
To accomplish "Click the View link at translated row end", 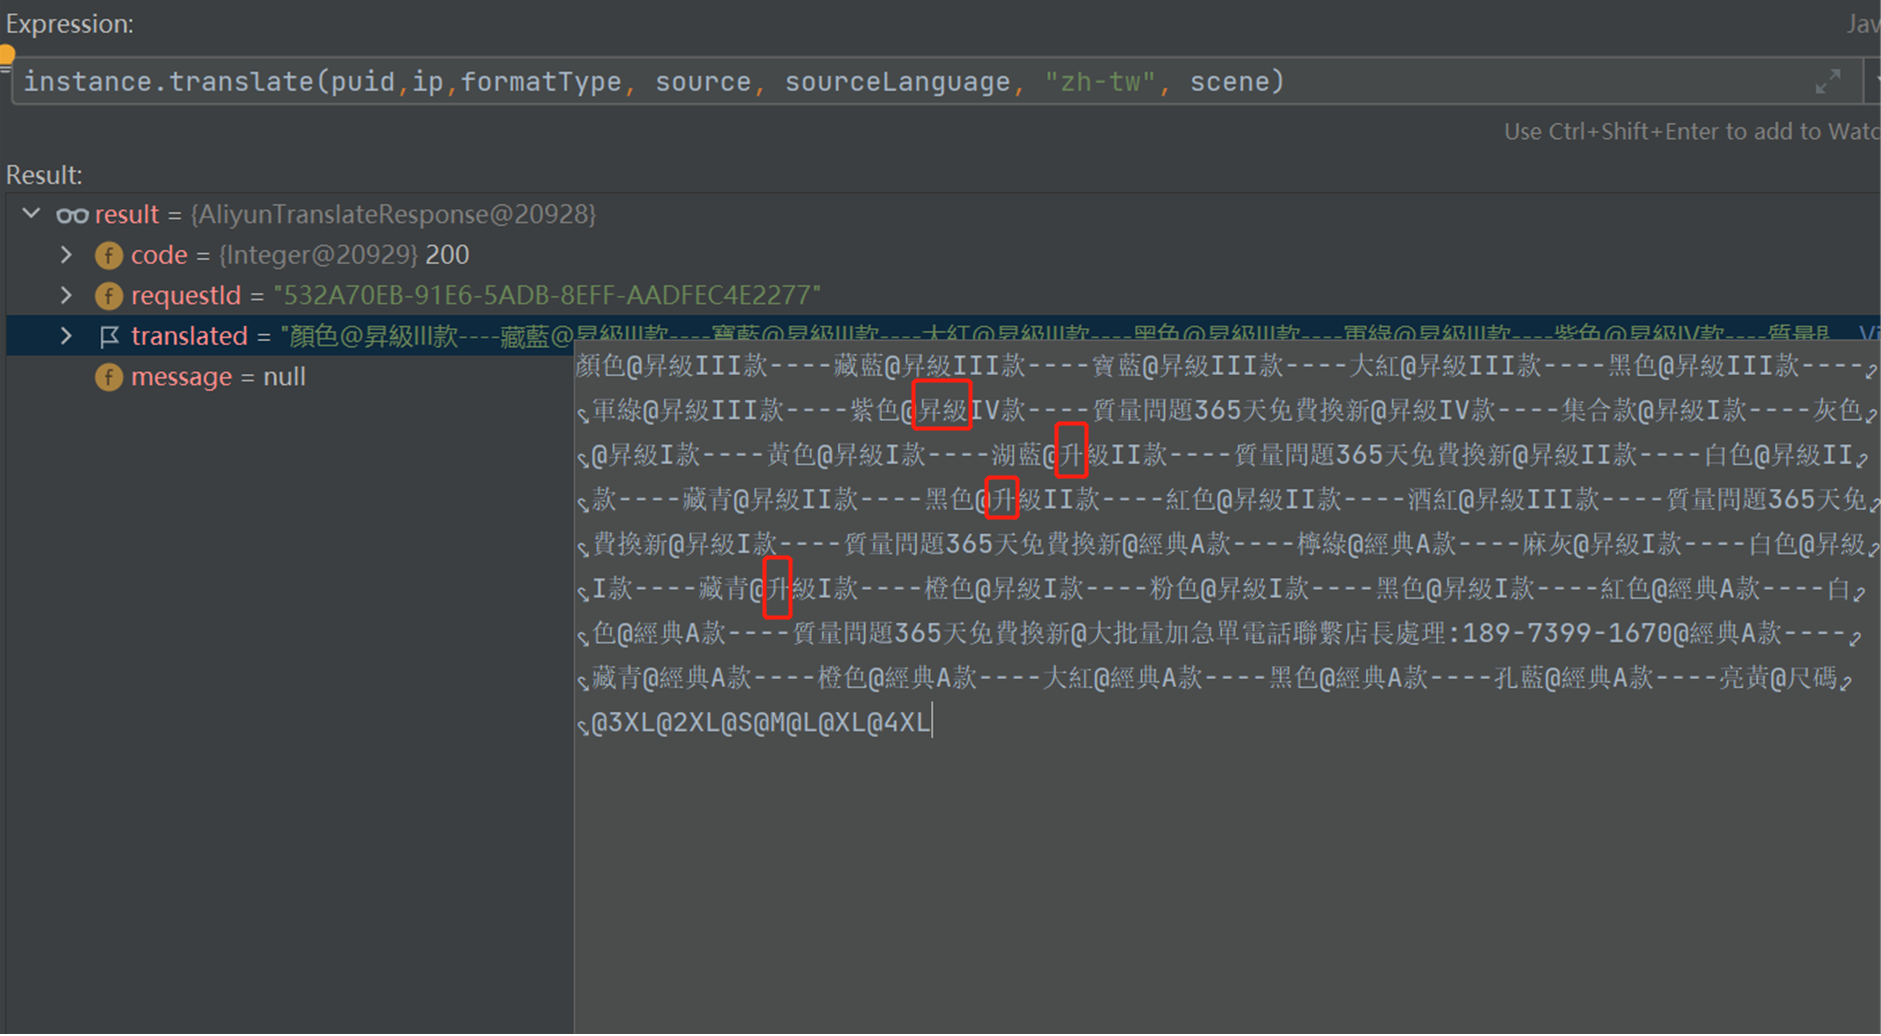I will 1868,334.
